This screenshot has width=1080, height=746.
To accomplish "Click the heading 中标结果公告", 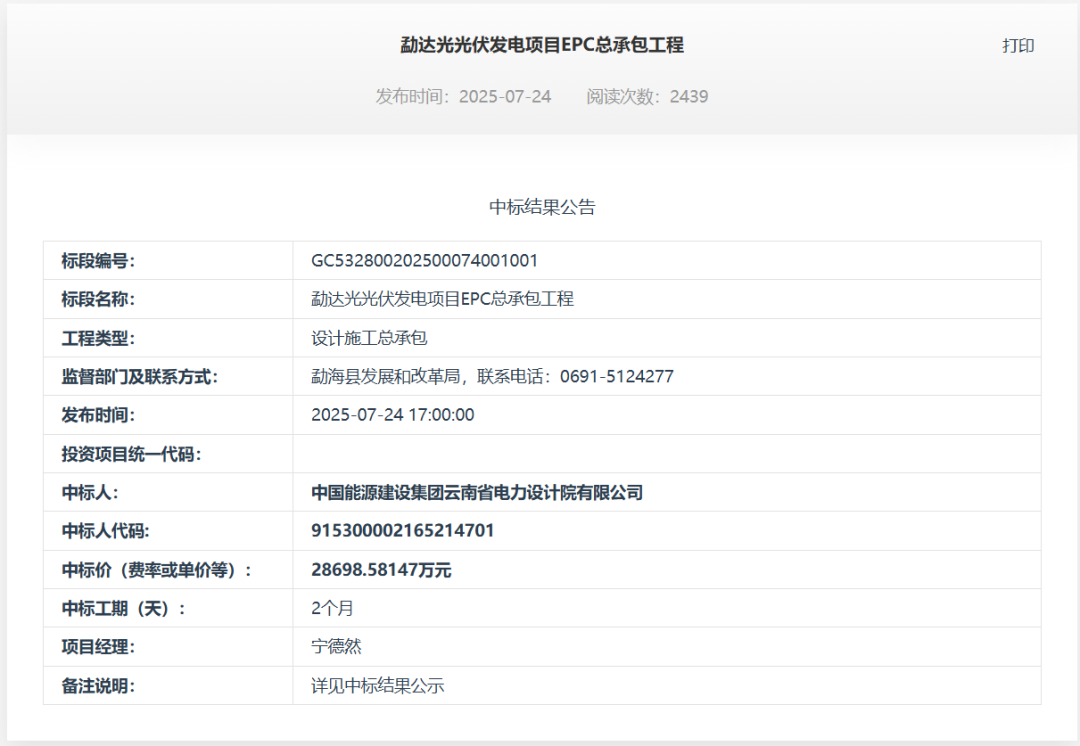I will point(542,207).
